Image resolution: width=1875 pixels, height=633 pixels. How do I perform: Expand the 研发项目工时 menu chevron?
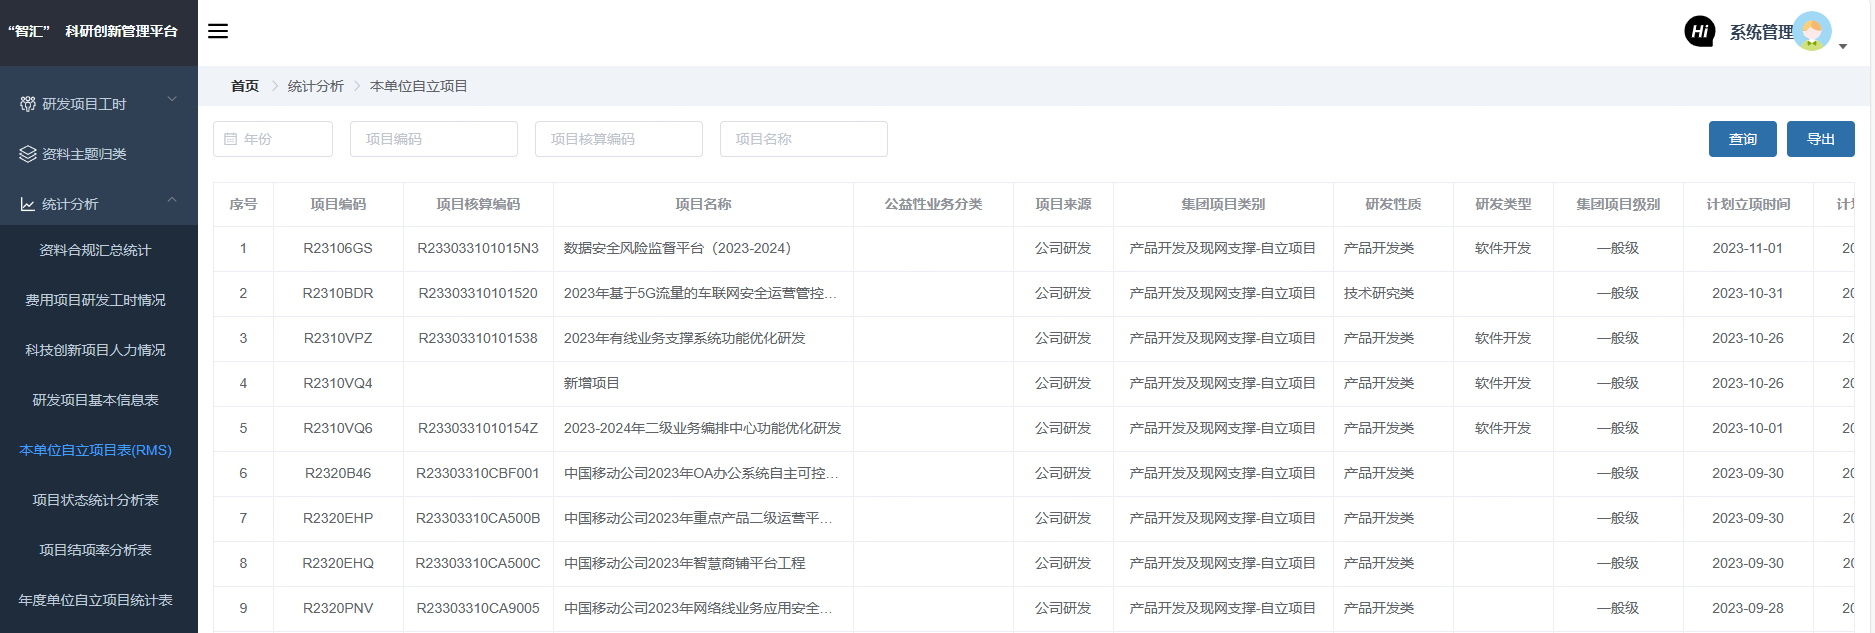(172, 99)
